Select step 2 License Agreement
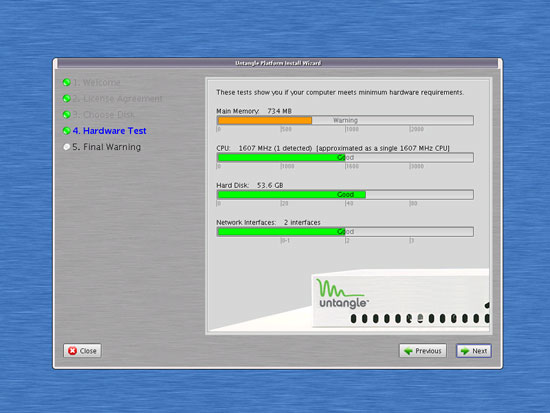Viewport: 550px width, 413px height. [x=118, y=99]
